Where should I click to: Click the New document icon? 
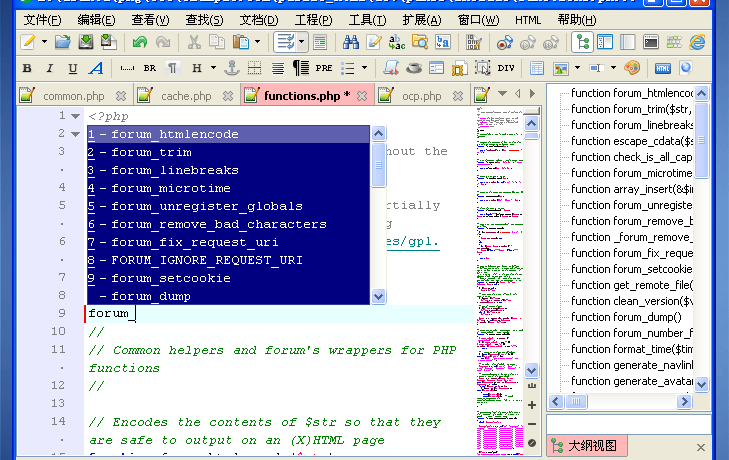click(28, 42)
